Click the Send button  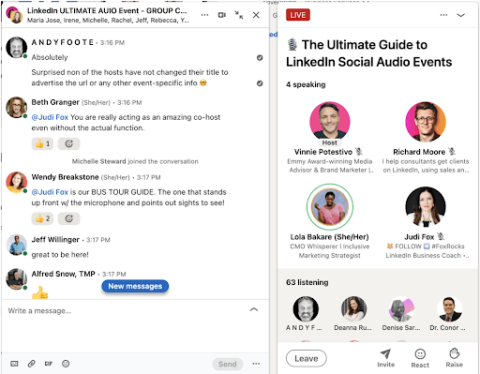(228, 364)
